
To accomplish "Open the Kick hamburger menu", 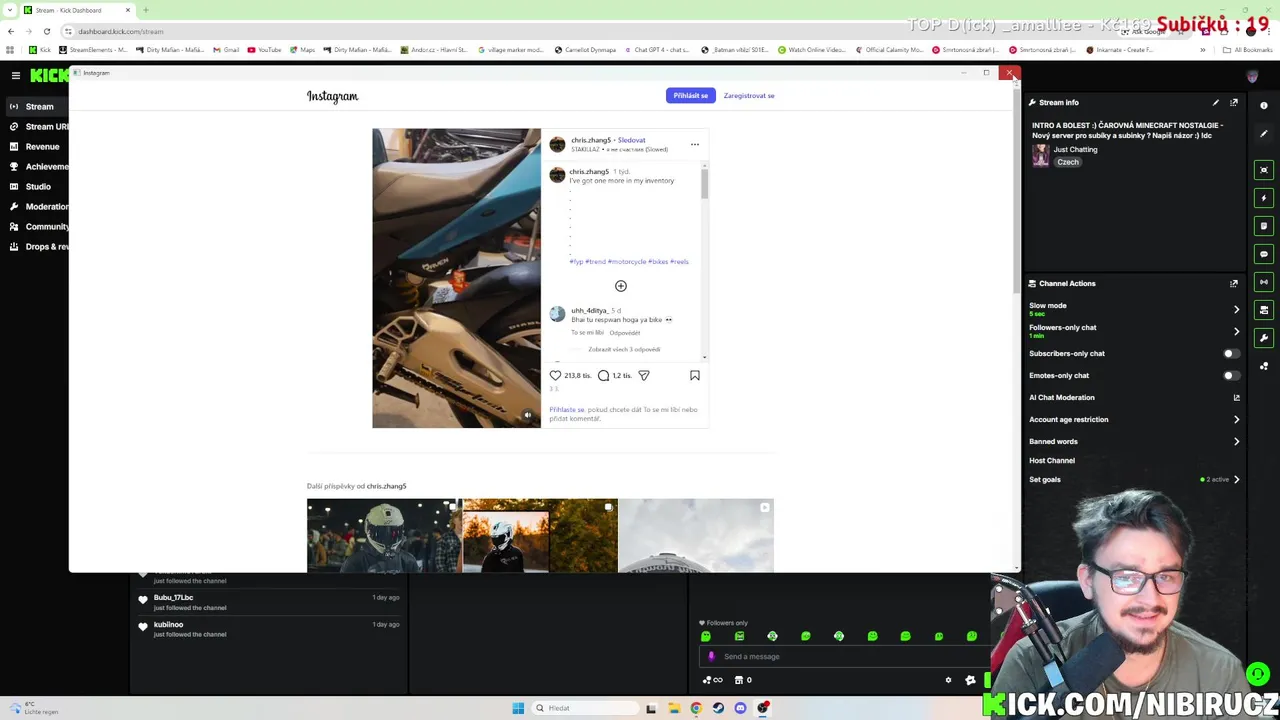I will point(15,75).
